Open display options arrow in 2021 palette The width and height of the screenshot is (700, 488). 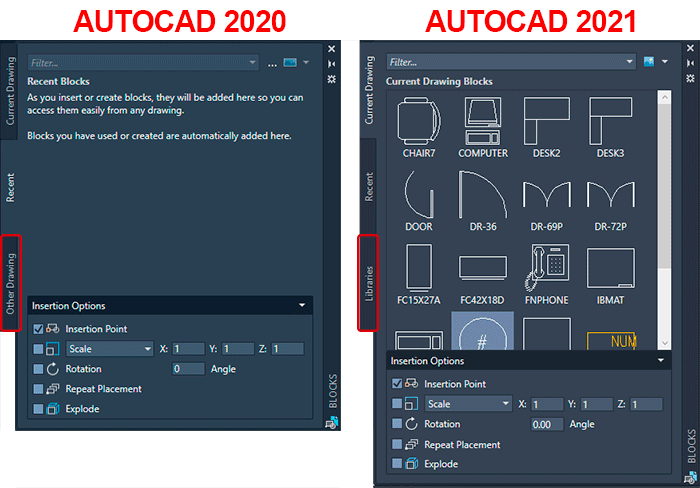click(x=665, y=62)
